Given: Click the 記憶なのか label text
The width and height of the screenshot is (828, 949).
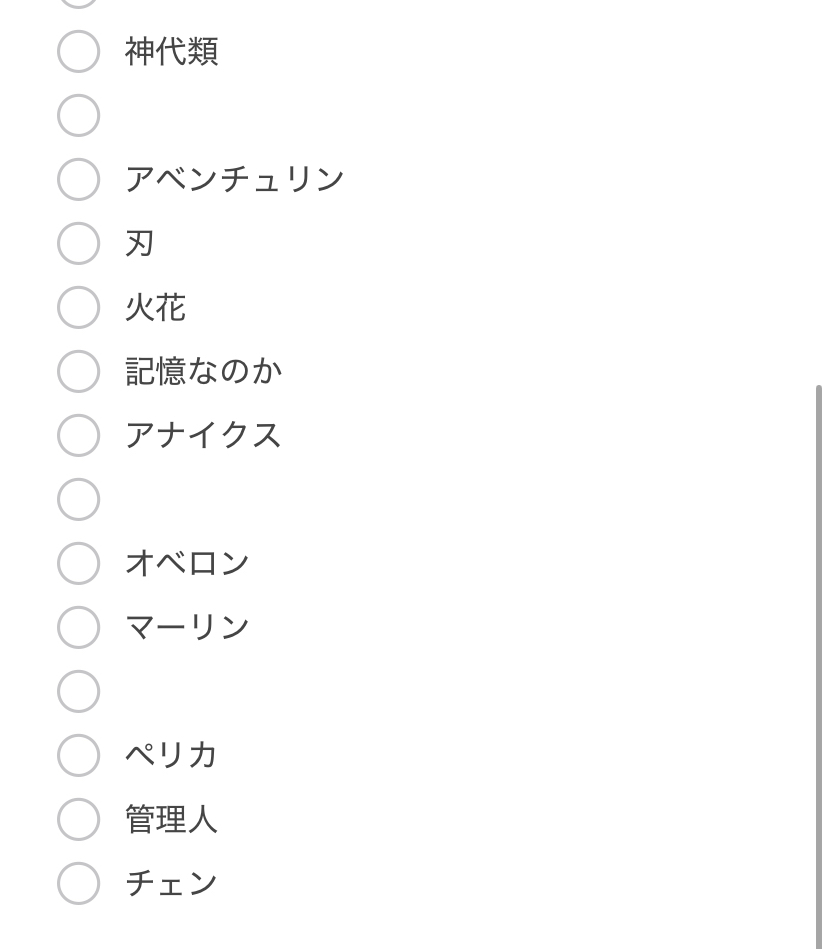Looking at the screenshot, I should pyautogui.click(x=203, y=372).
